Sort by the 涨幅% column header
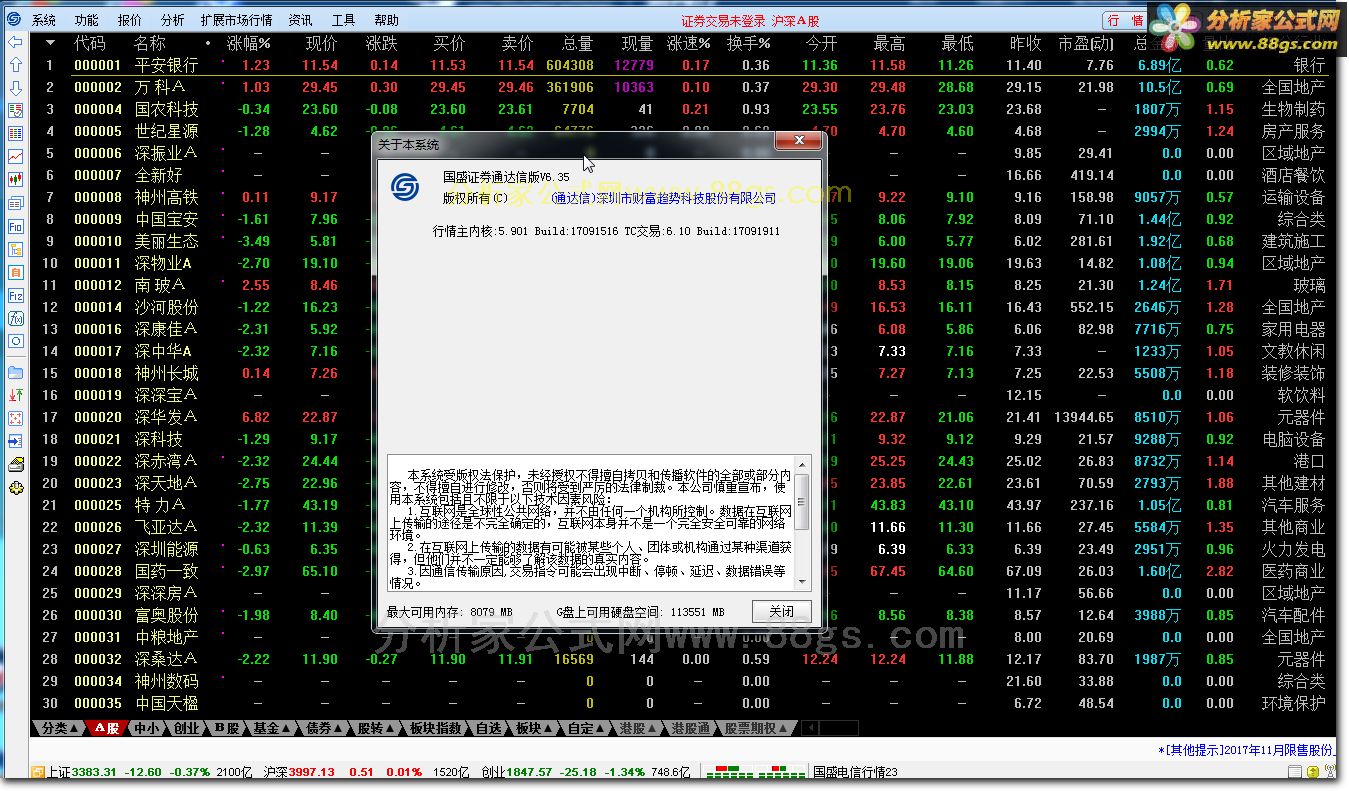 (249, 43)
